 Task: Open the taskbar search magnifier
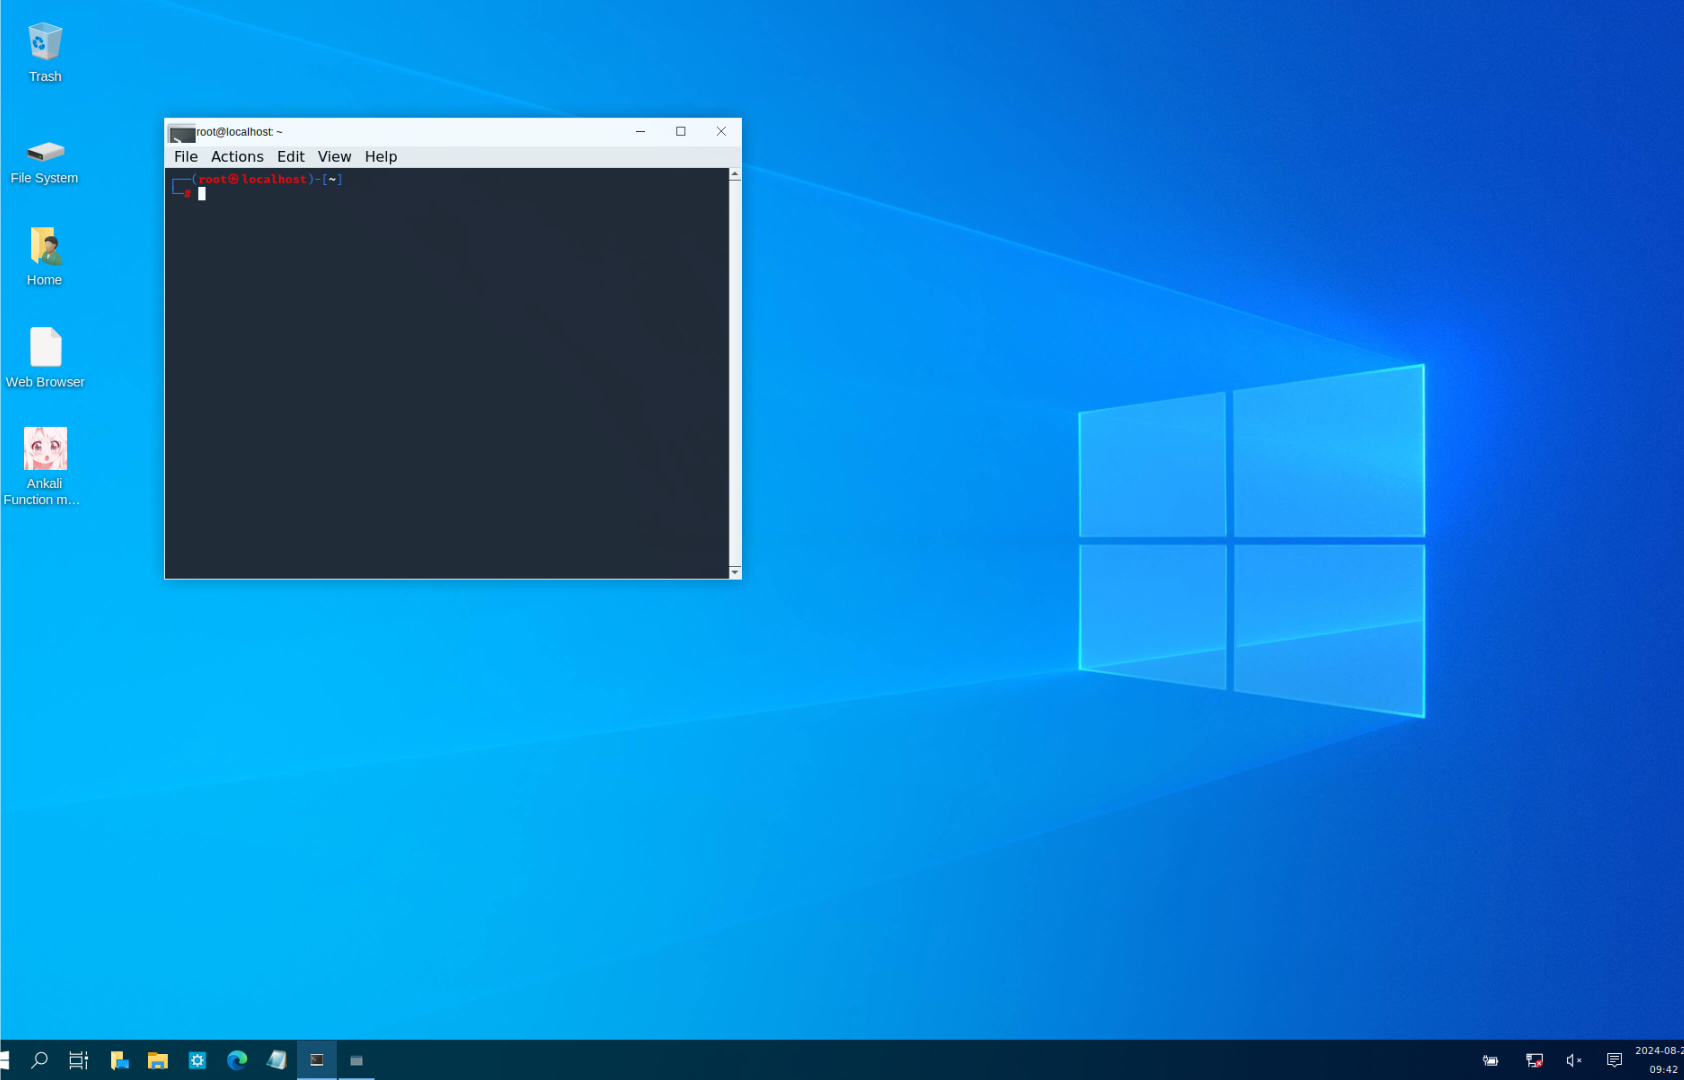point(39,1060)
